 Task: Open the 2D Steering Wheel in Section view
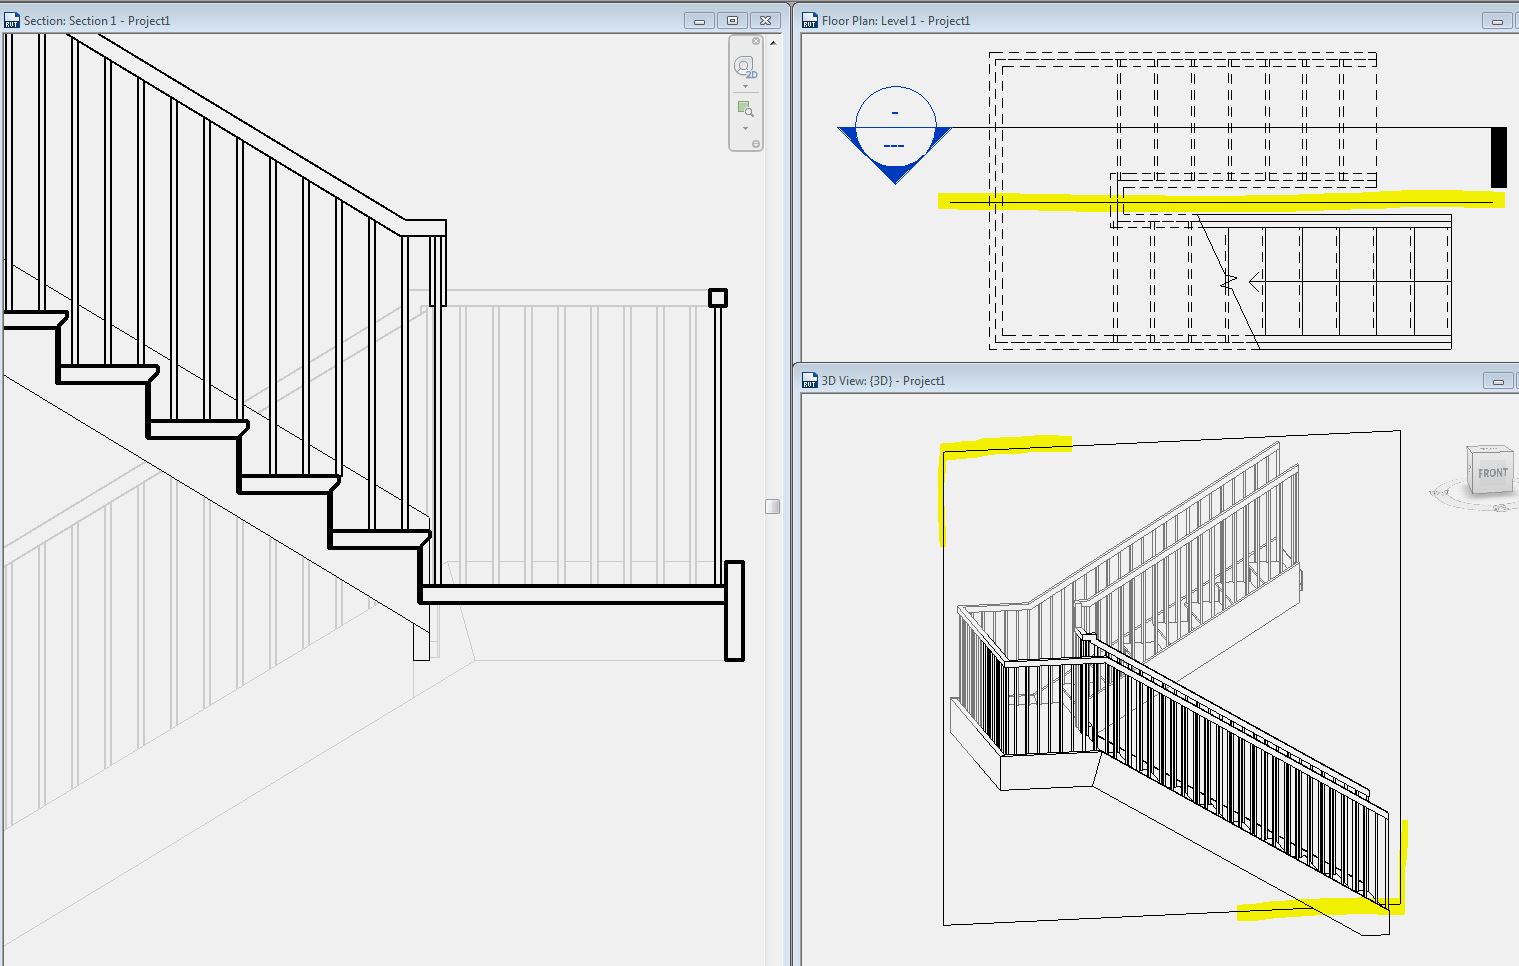[x=744, y=67]
